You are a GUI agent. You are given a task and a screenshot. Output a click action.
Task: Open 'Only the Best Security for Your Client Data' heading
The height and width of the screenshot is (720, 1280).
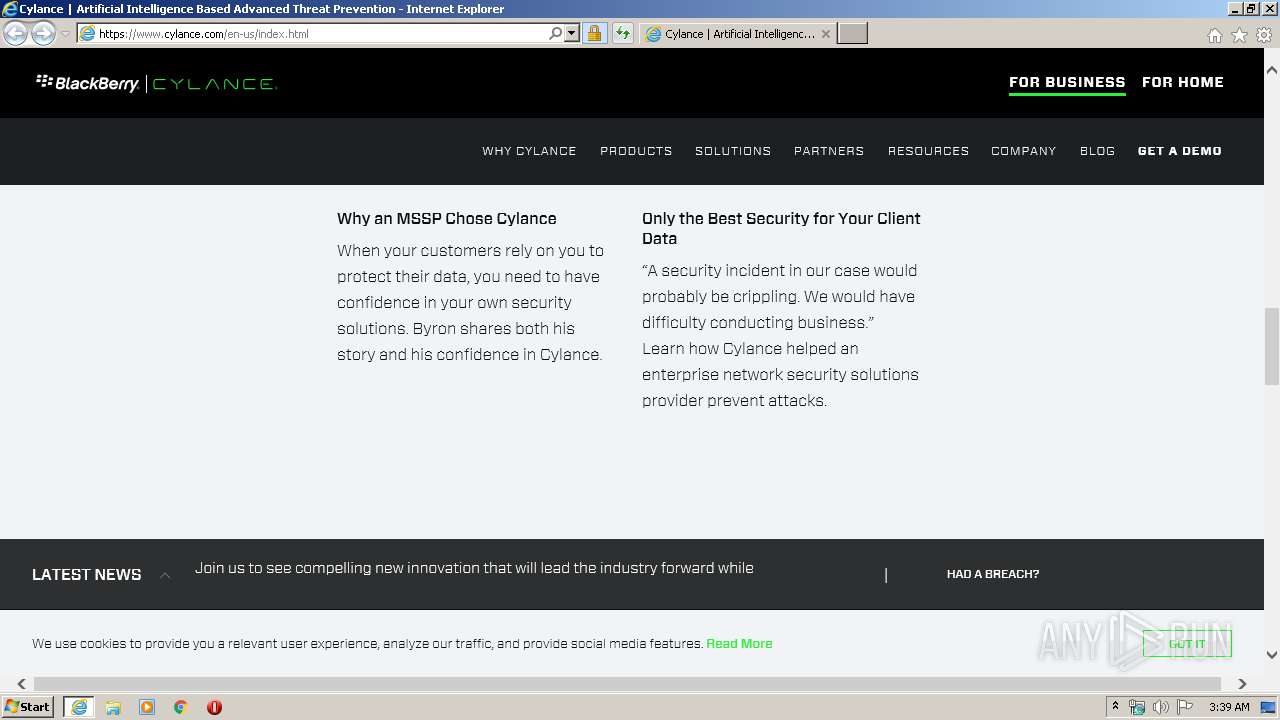[x=781, y=228]
